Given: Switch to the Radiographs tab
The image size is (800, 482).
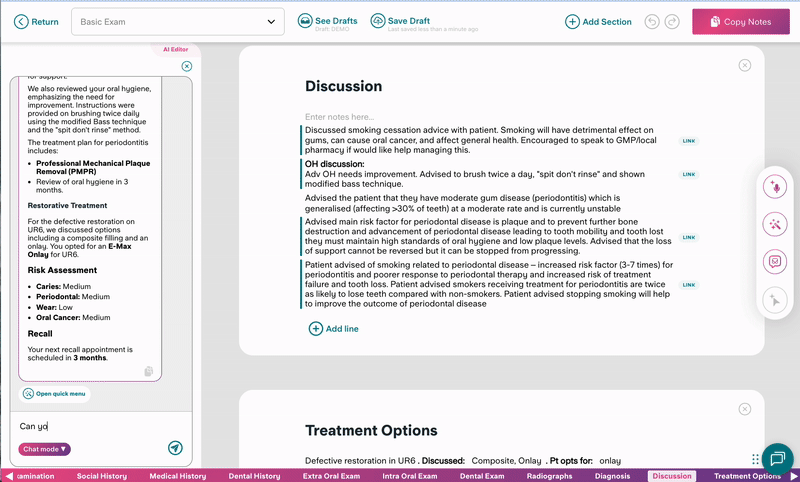Looking at the screenshot, I should click(x=549, y=476).
